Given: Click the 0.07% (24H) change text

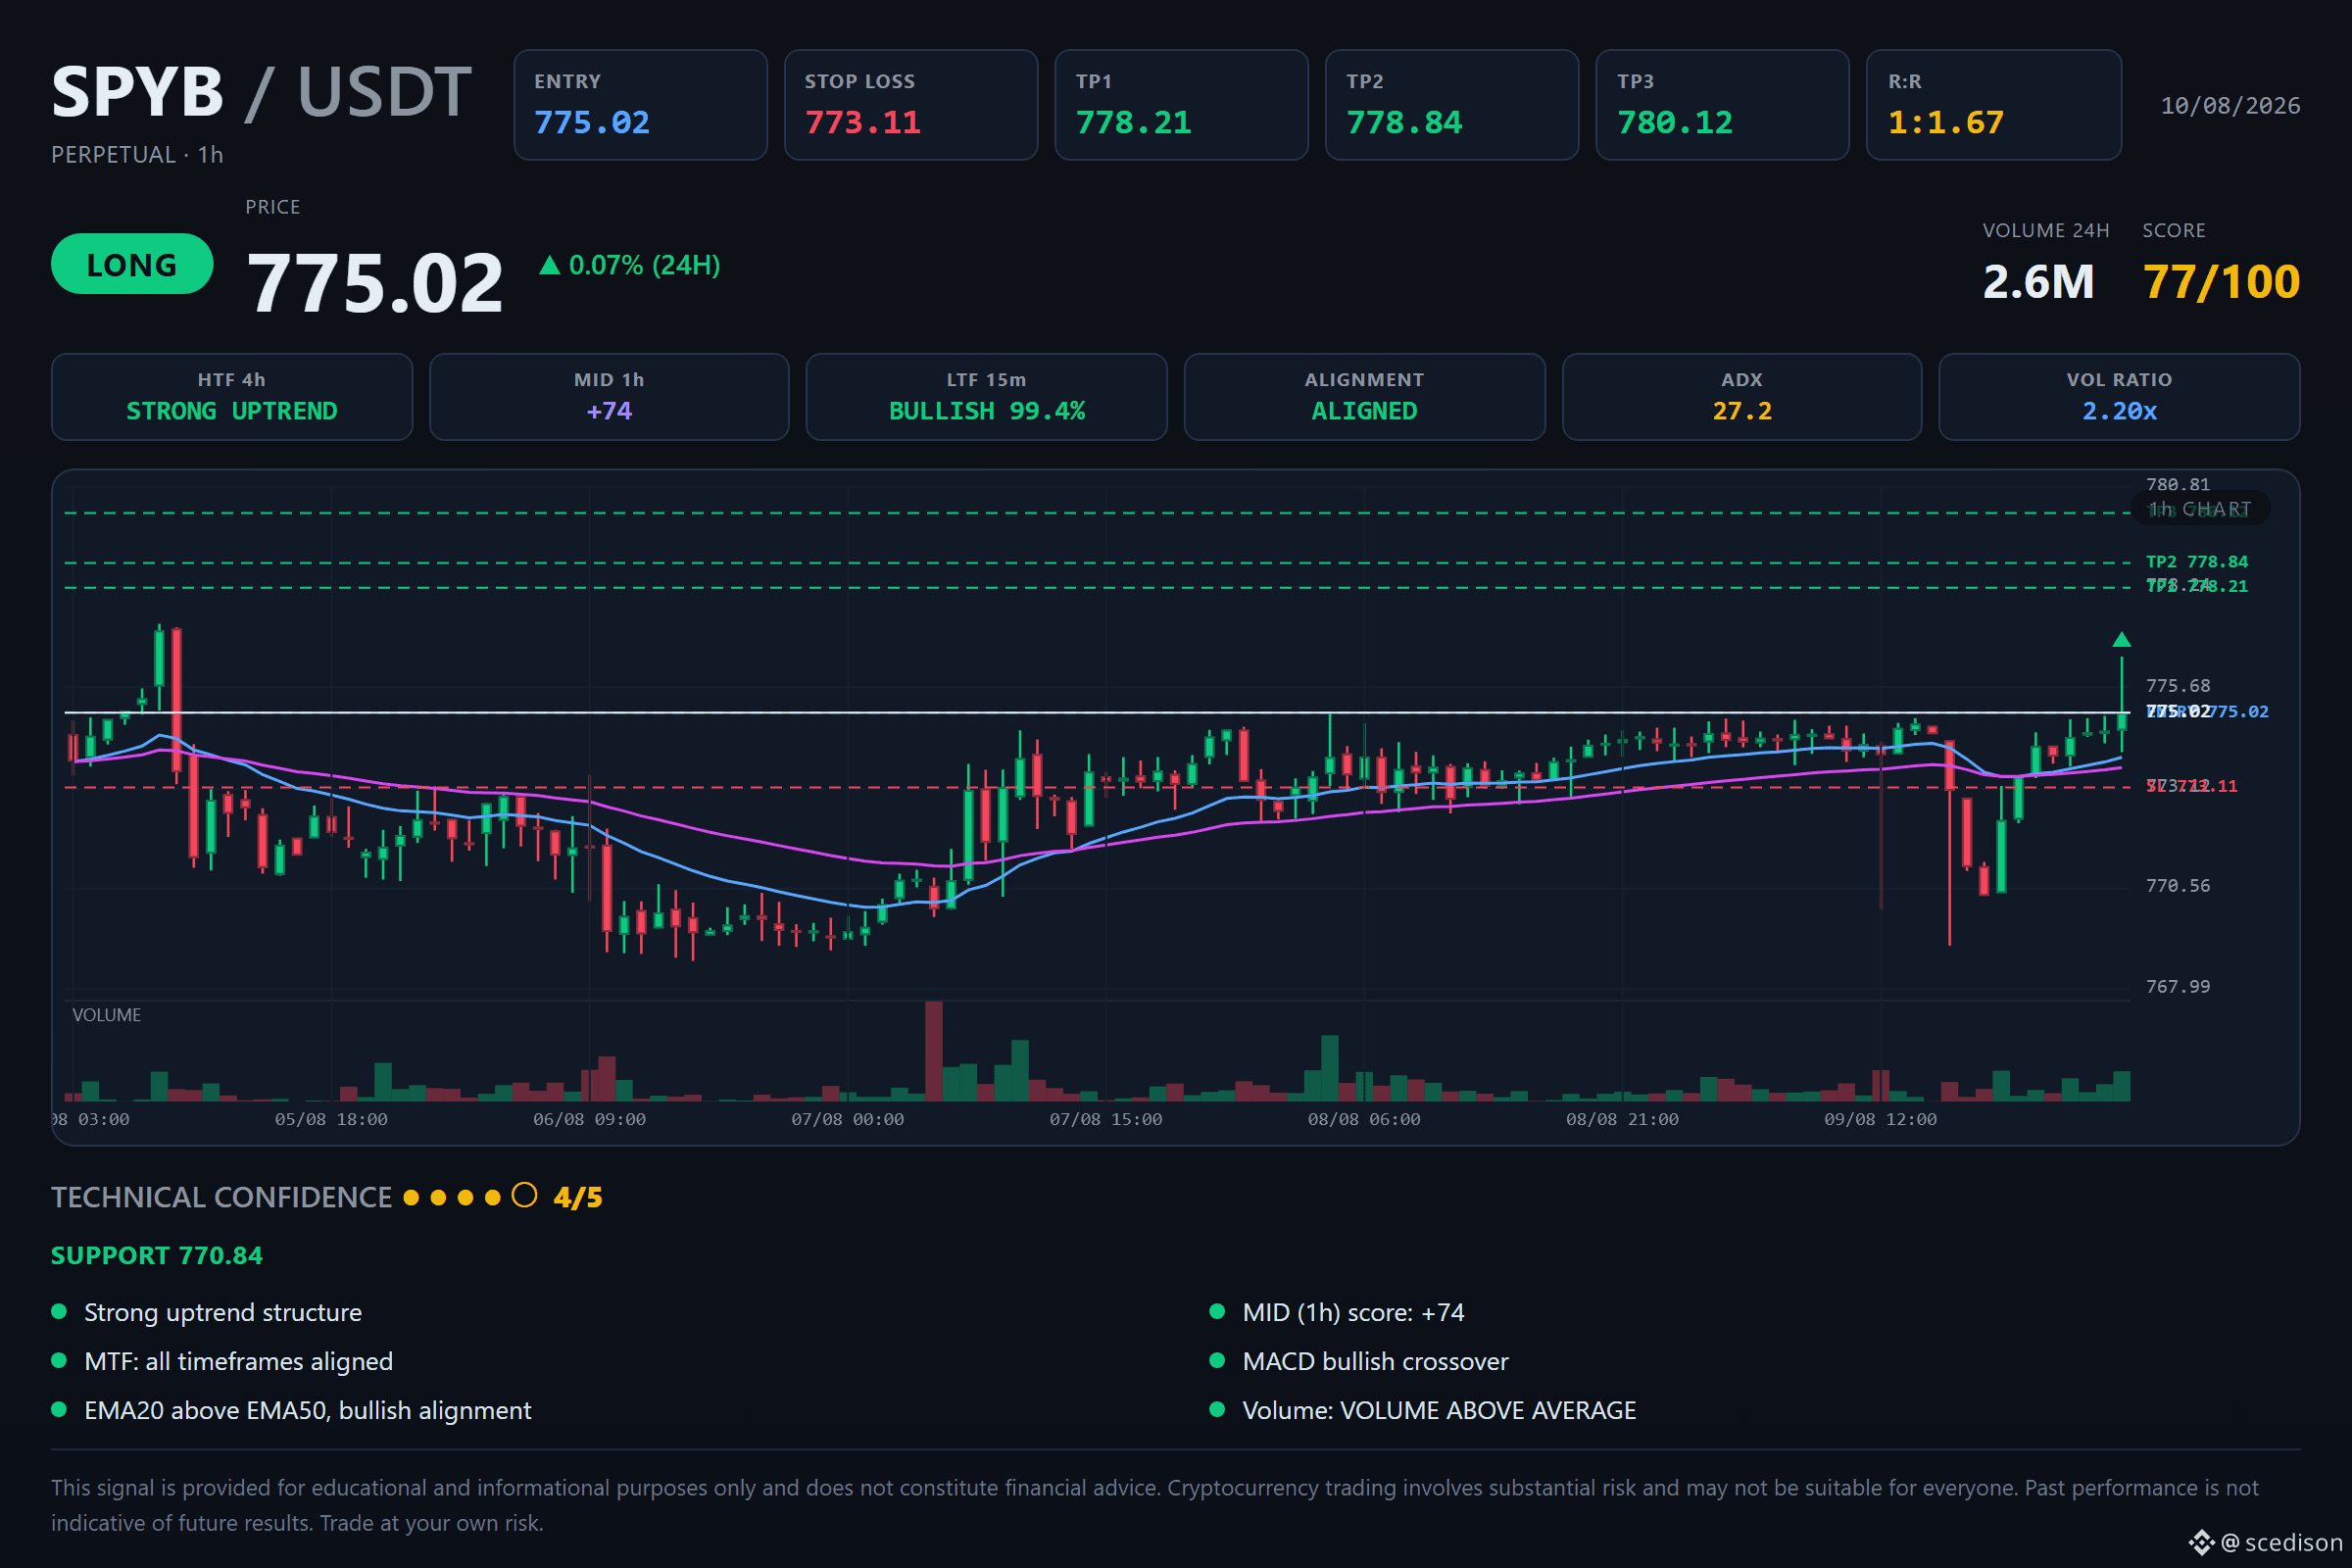Looking at the screenshot, I should (x=644, y=265).
